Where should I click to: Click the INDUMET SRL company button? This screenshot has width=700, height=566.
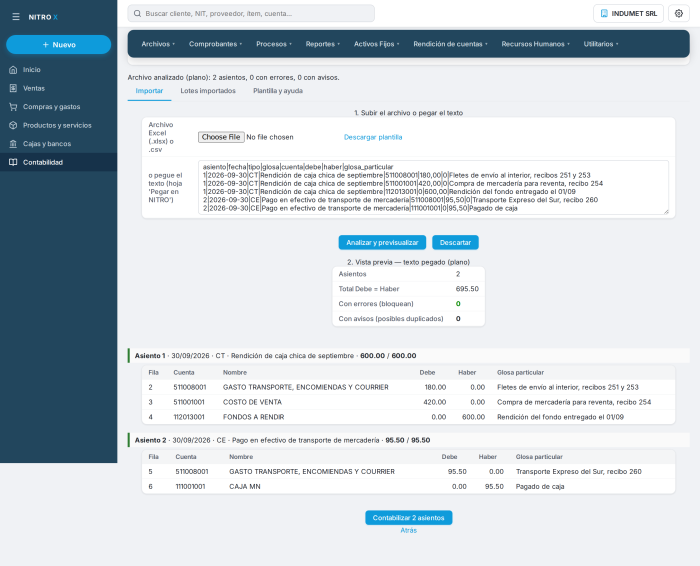pos(628,13)
